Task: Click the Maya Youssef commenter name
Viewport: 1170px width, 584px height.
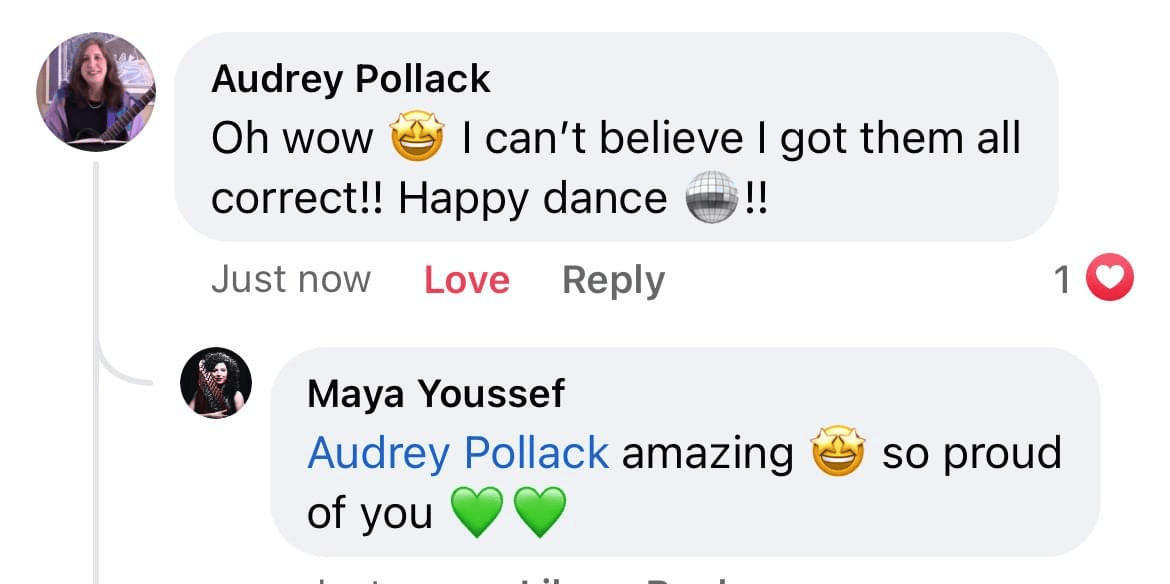Action: click(x=436, y=394)
